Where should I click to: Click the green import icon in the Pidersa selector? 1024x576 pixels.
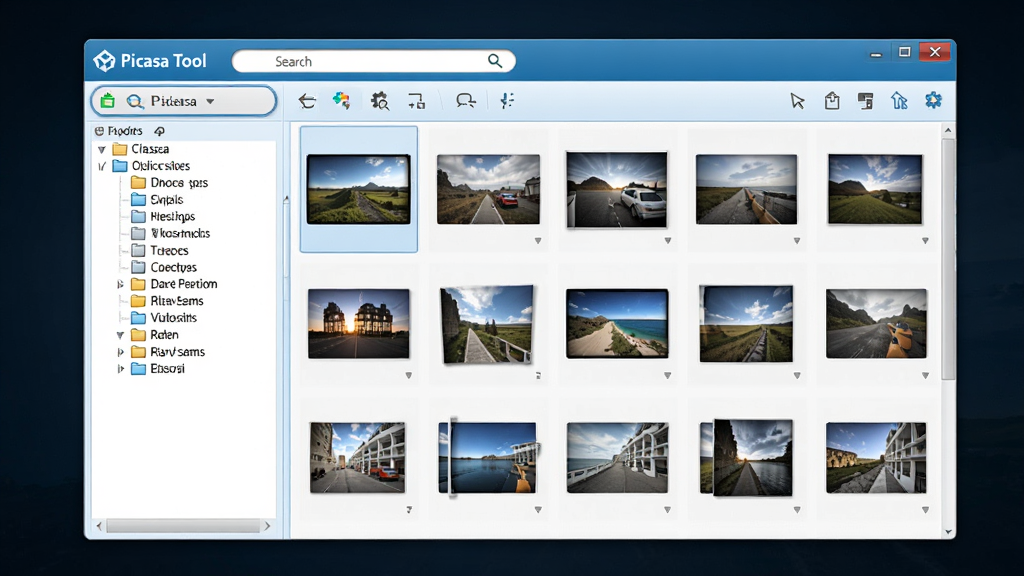click(x=108, y=101)
